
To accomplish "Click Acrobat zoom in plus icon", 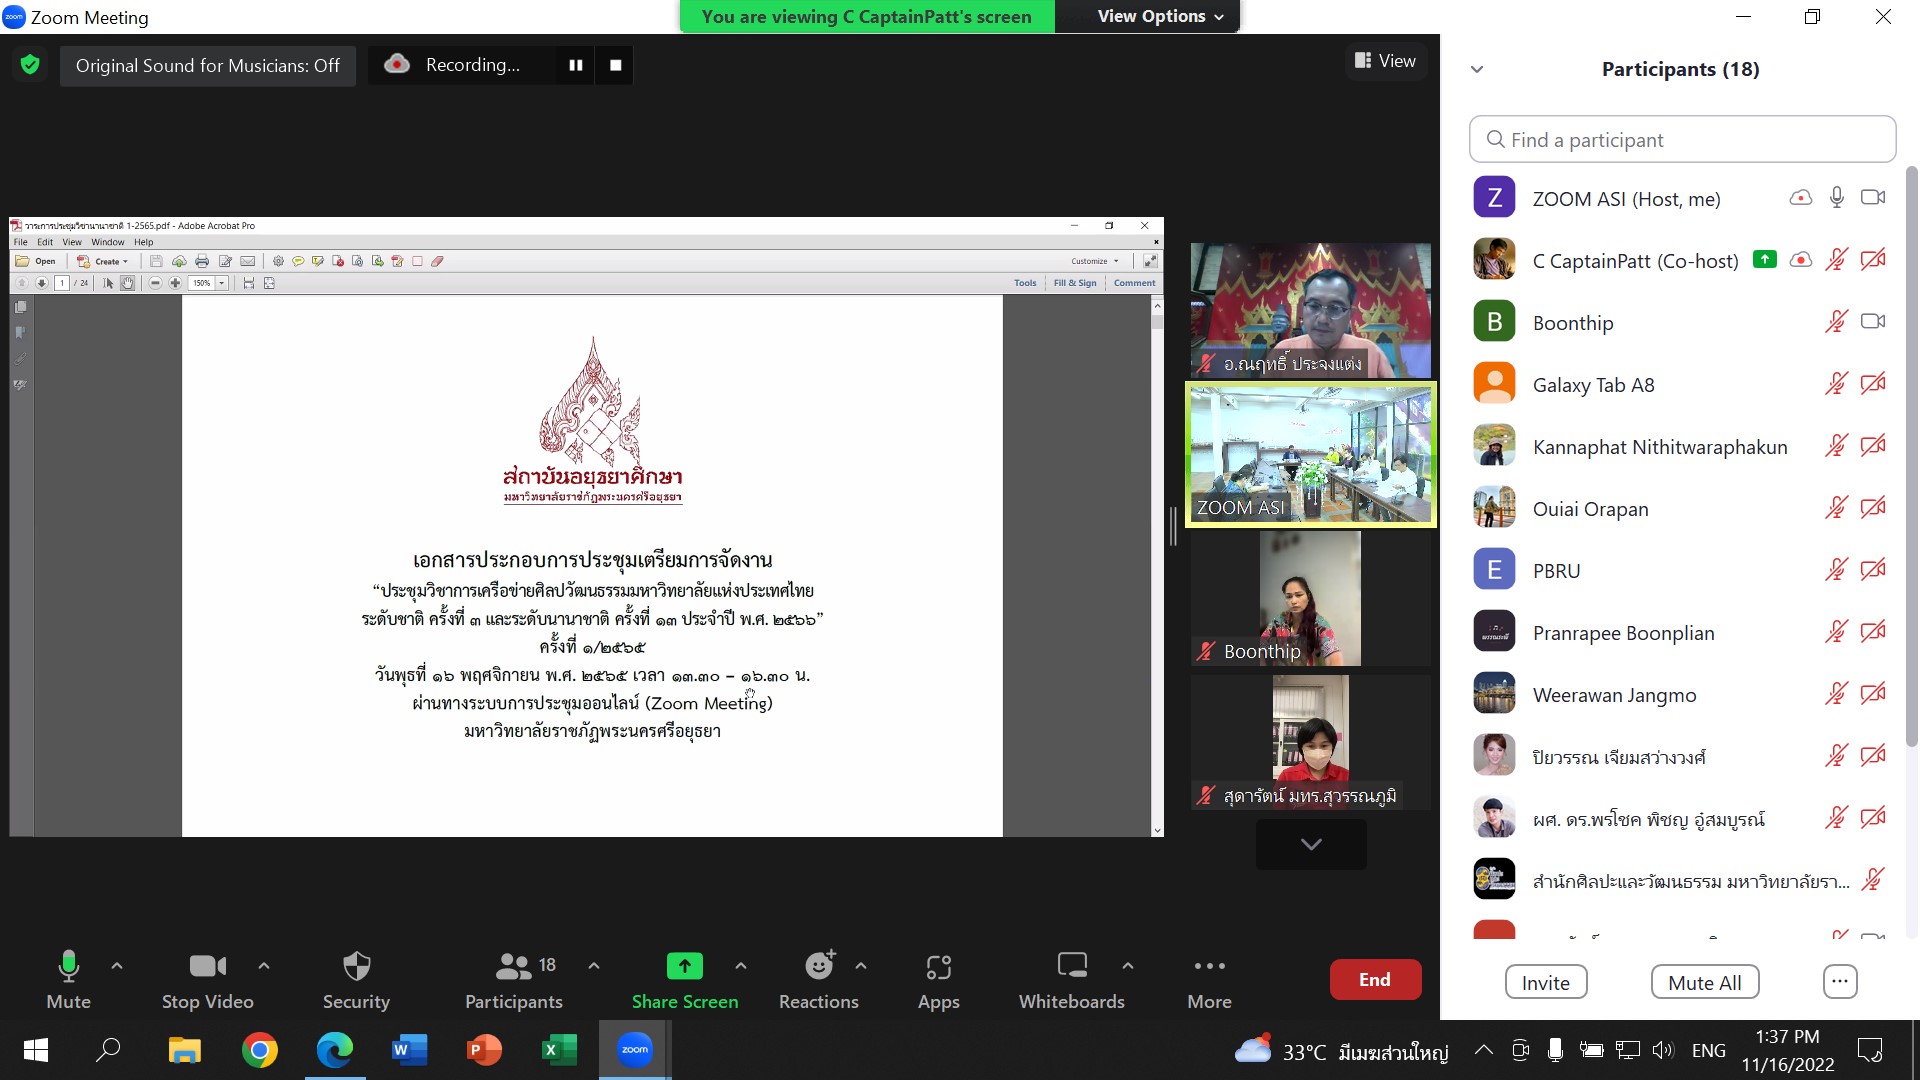I will click(x=175, y=283).
